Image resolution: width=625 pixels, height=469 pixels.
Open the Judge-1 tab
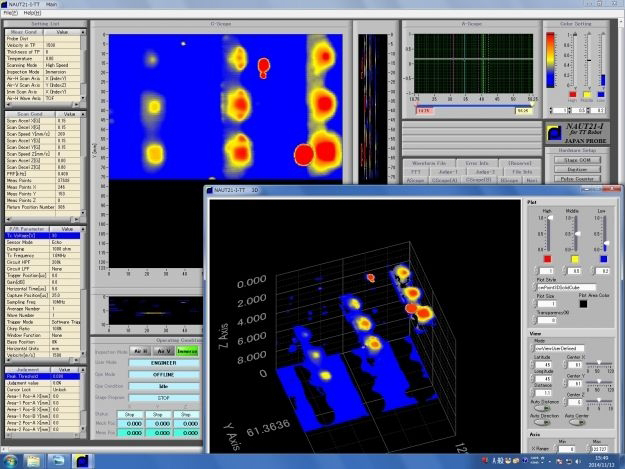(x=451, y=171)
